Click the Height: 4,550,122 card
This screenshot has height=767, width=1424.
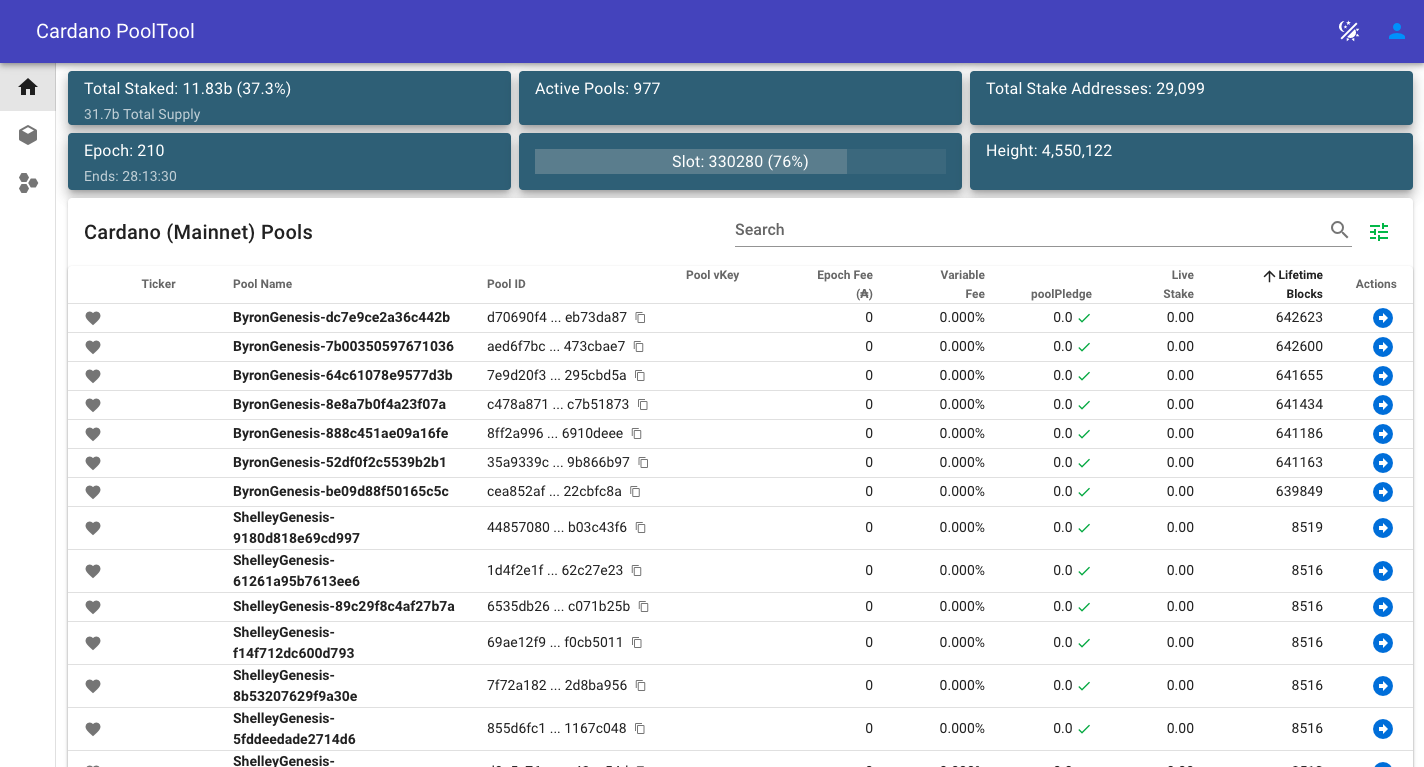(x=1191, y=162)
